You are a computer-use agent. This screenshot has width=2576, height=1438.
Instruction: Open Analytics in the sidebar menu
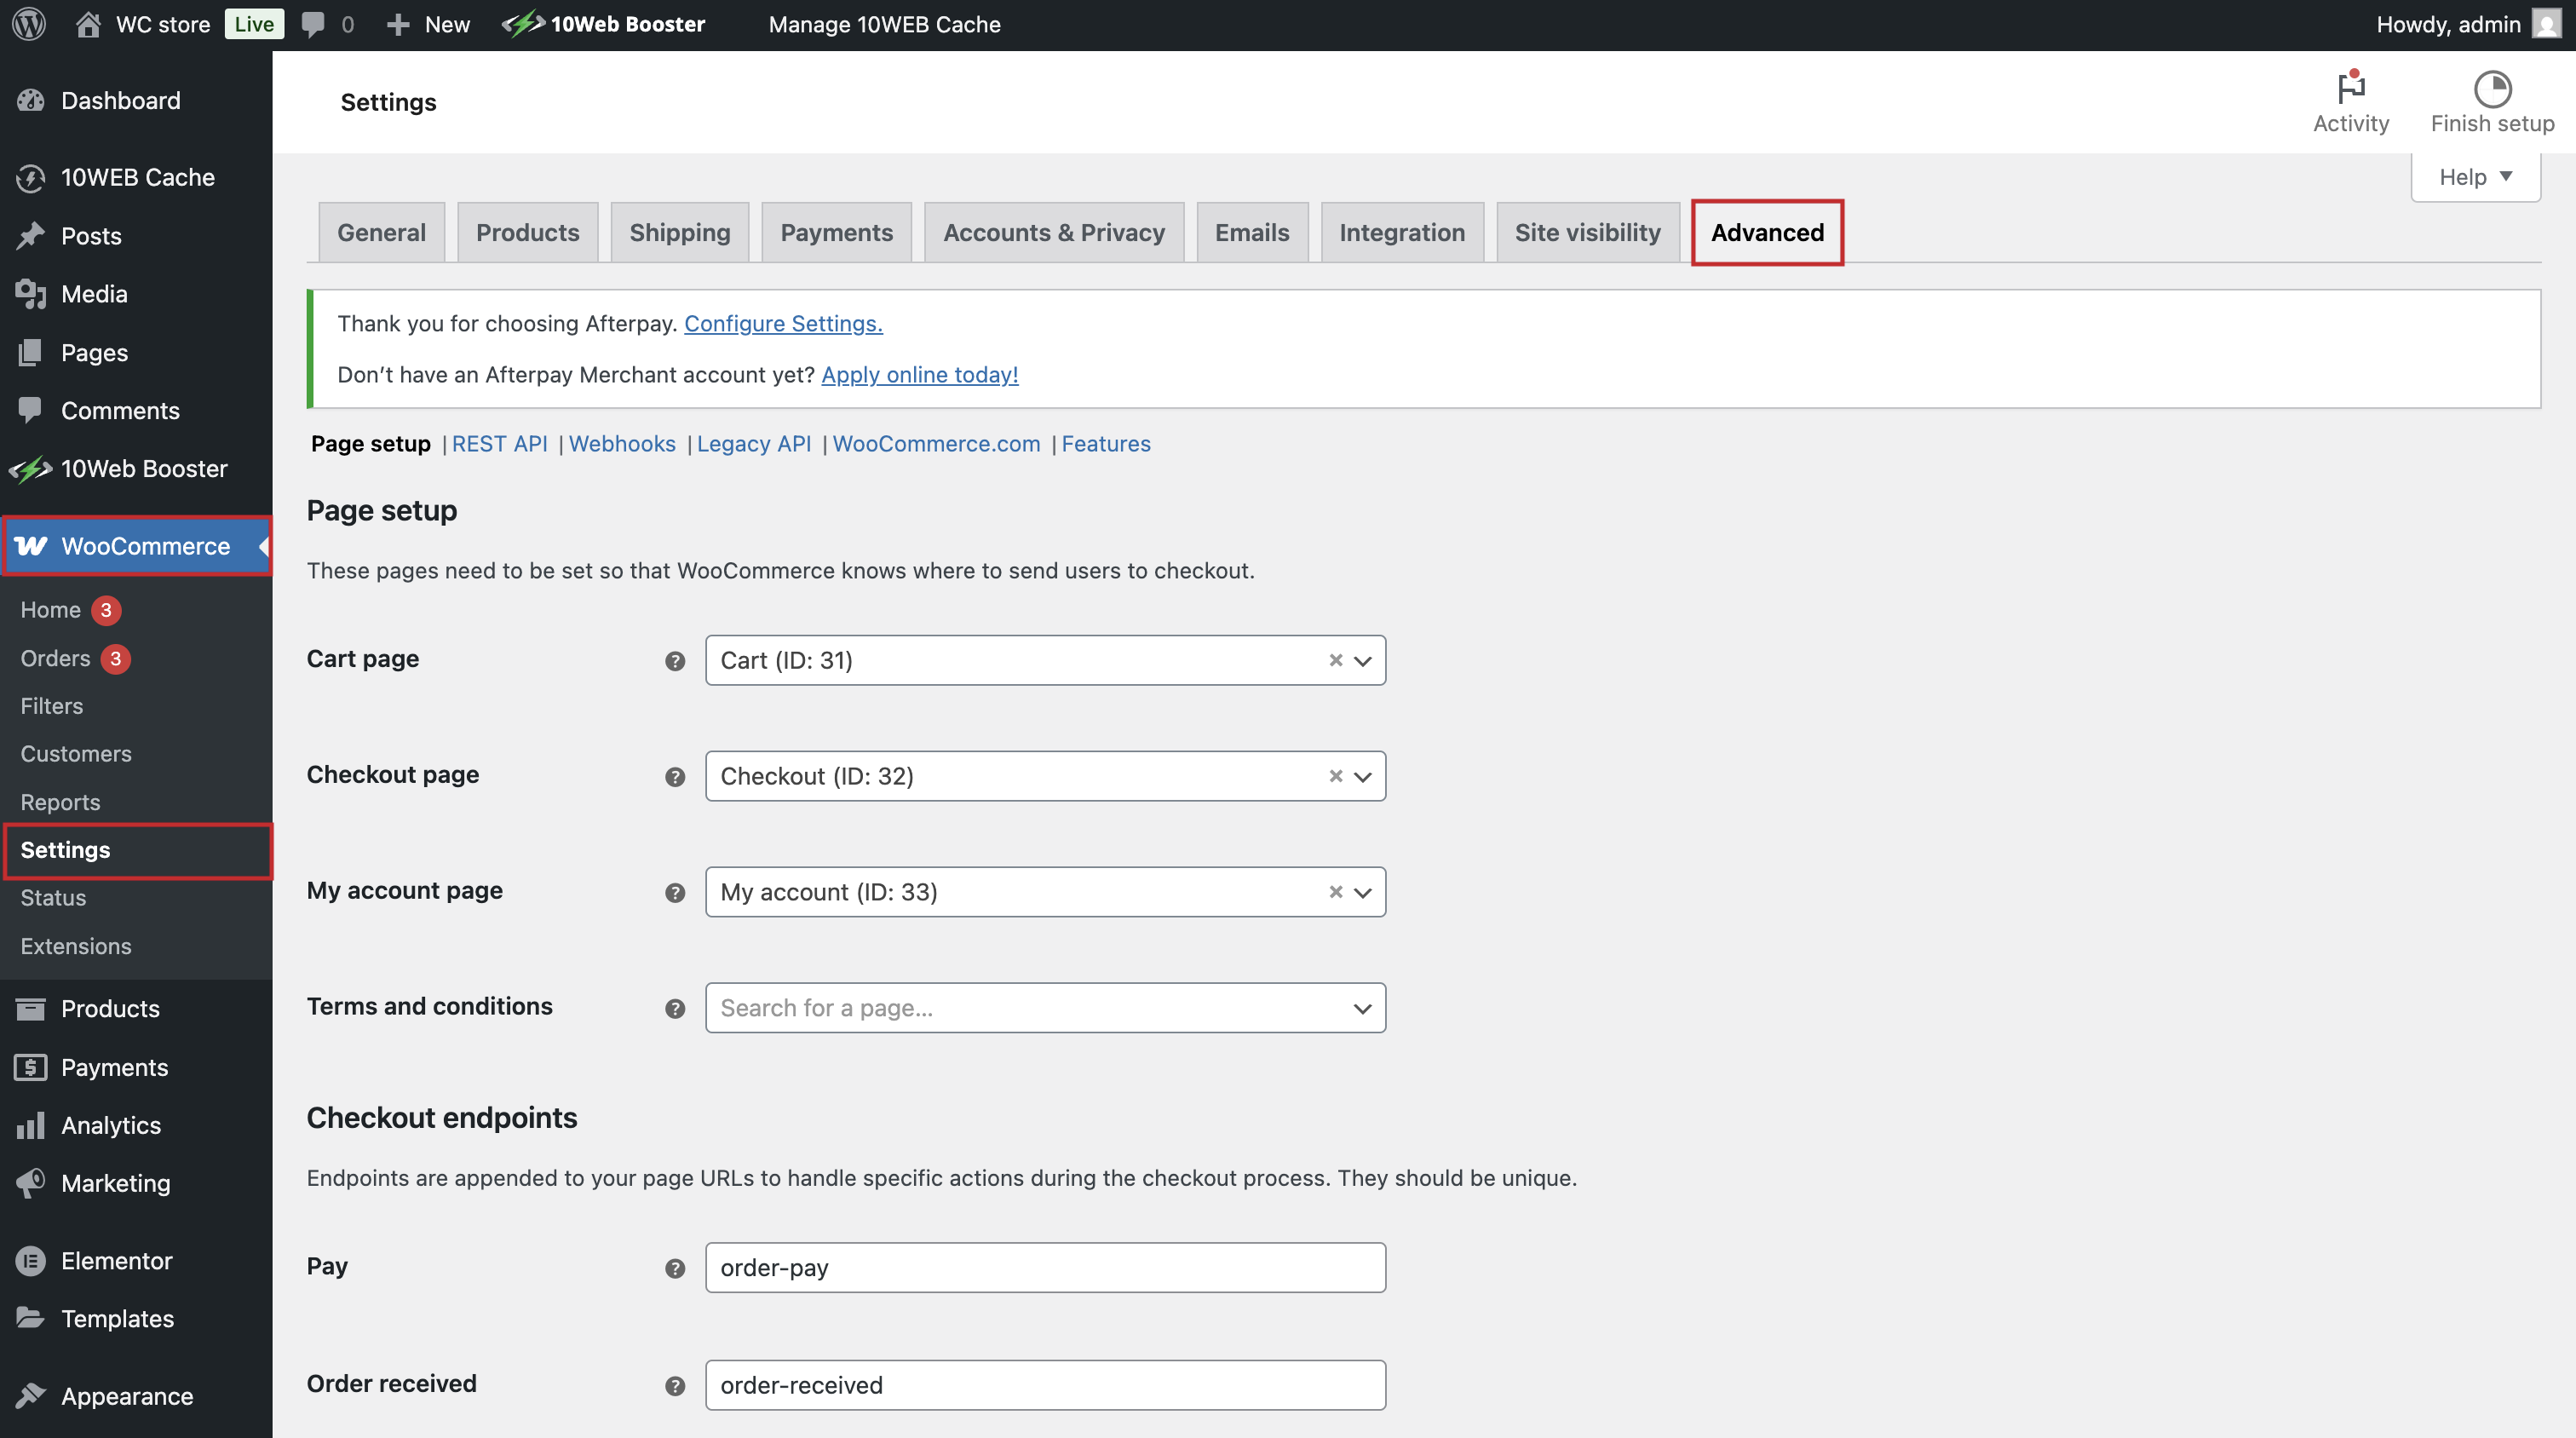tap(110, 1125)
